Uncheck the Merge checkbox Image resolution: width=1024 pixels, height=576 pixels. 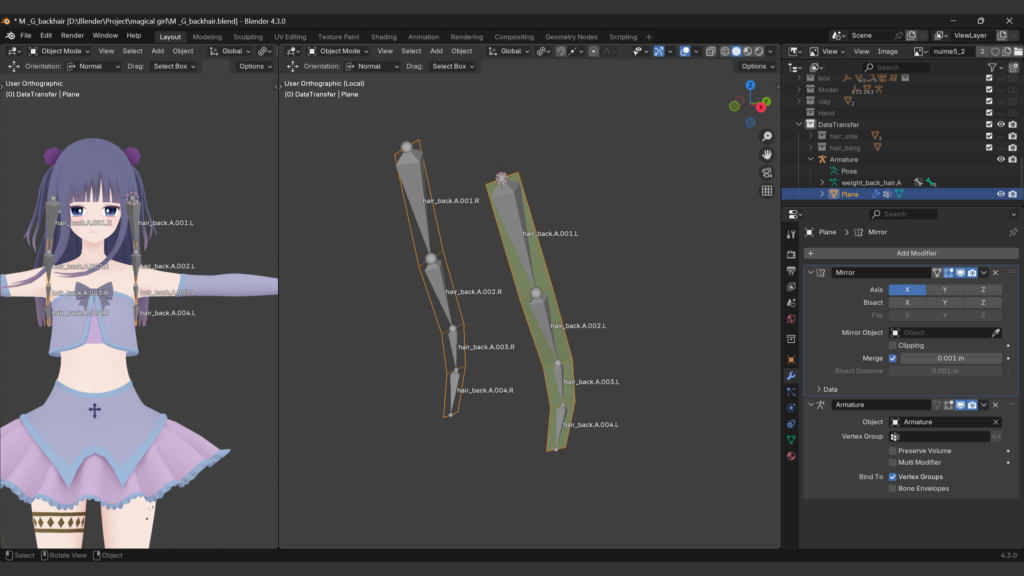click(893, 358)
